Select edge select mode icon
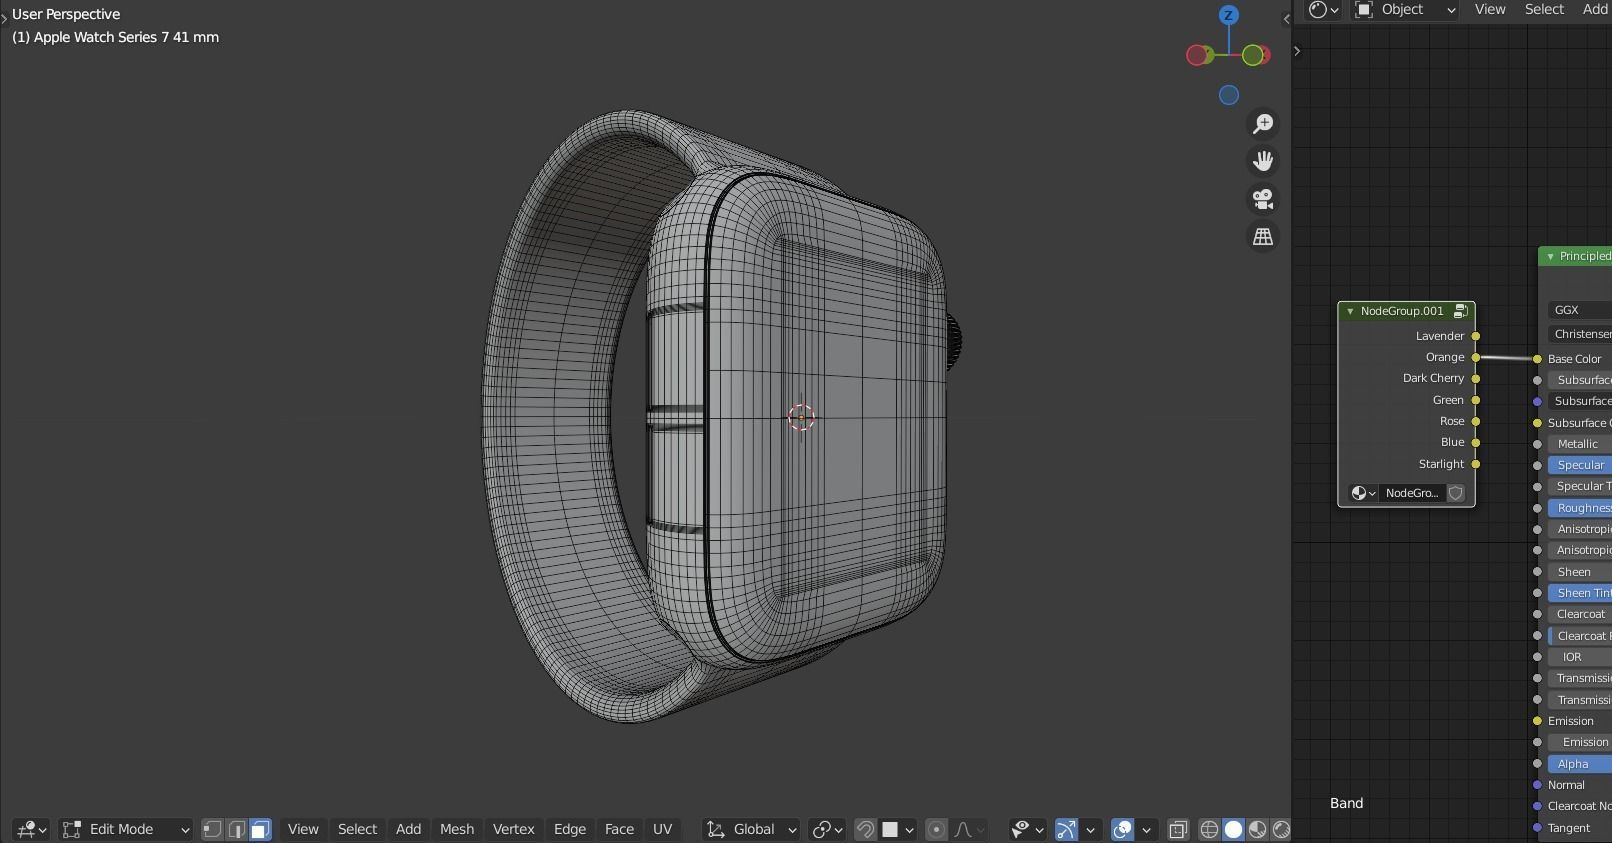 click(236, 829)
